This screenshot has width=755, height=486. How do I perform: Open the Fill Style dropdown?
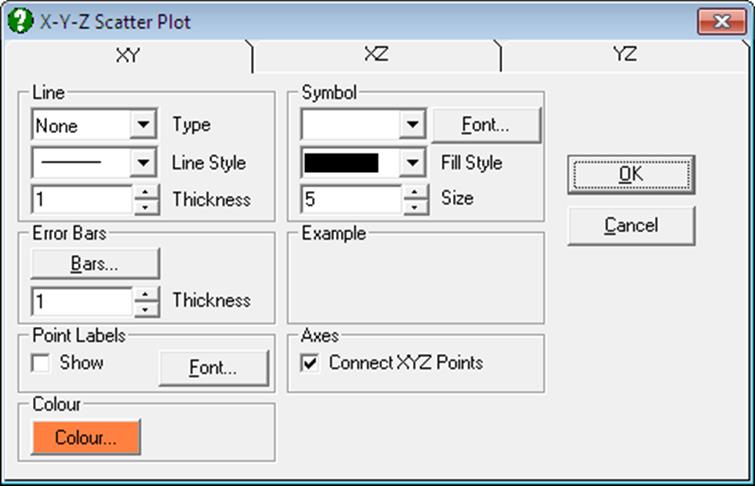tap(412, 162)
